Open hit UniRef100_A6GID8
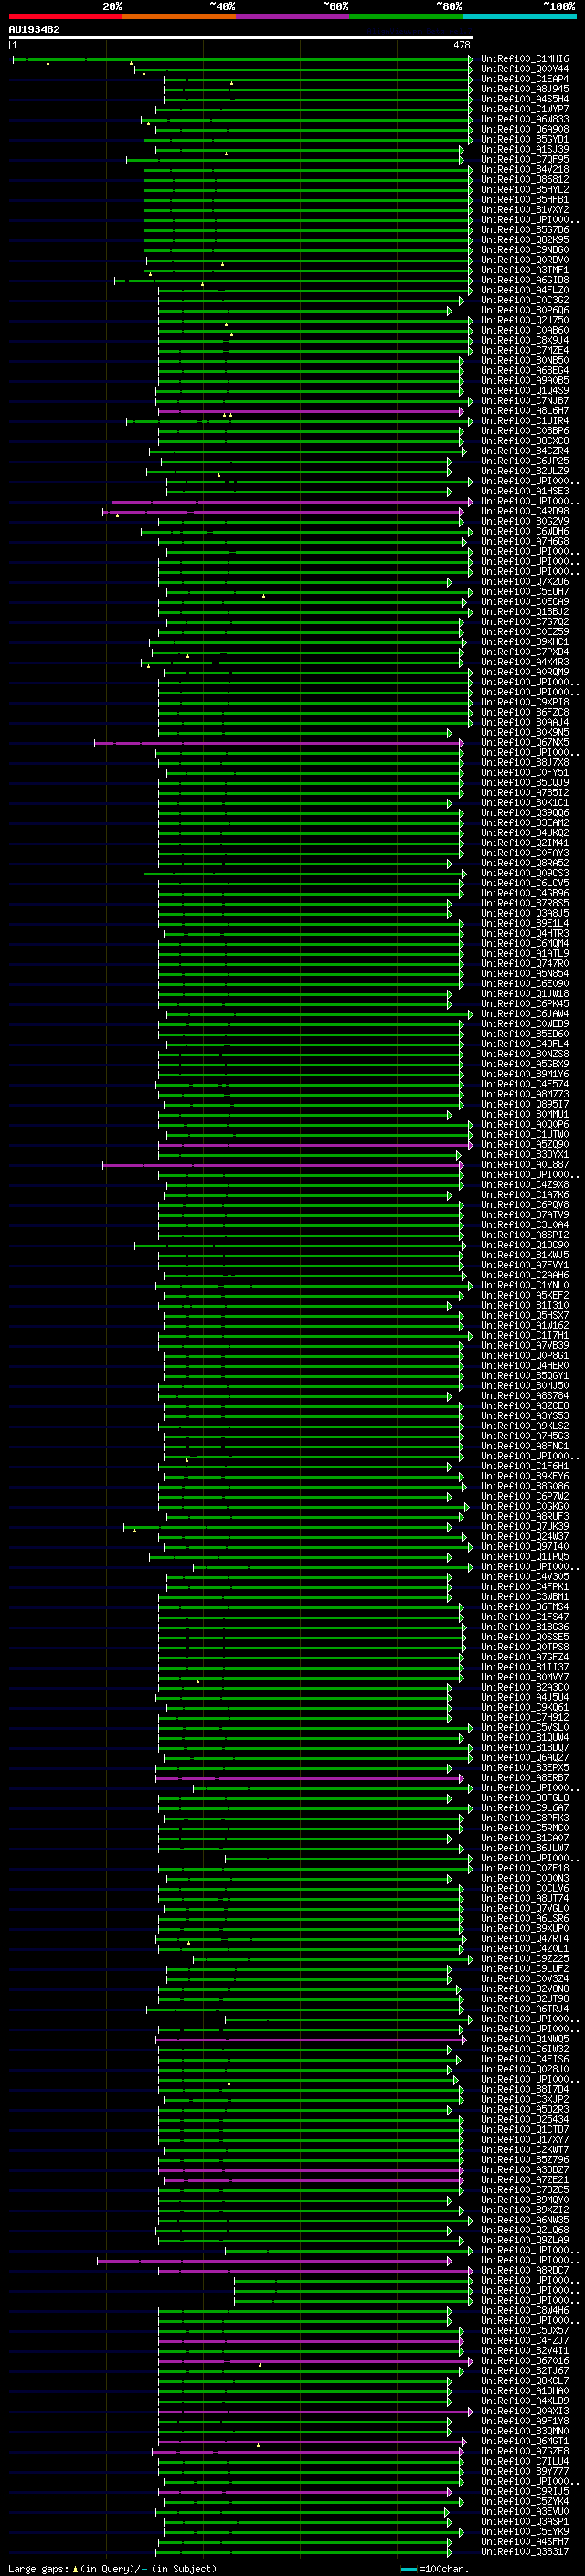The image size is (585, 2576). coord(525,281)
